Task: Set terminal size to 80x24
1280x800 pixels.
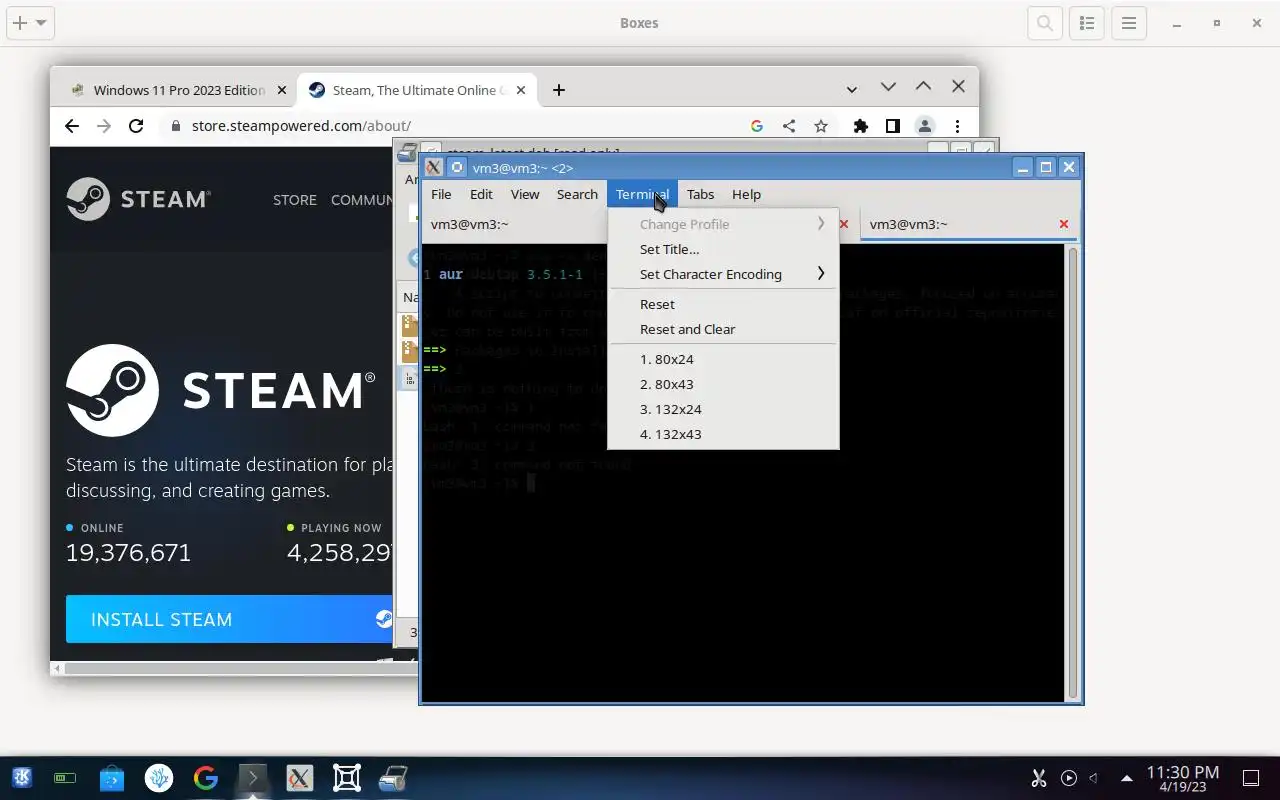Action: pos(723,359)
